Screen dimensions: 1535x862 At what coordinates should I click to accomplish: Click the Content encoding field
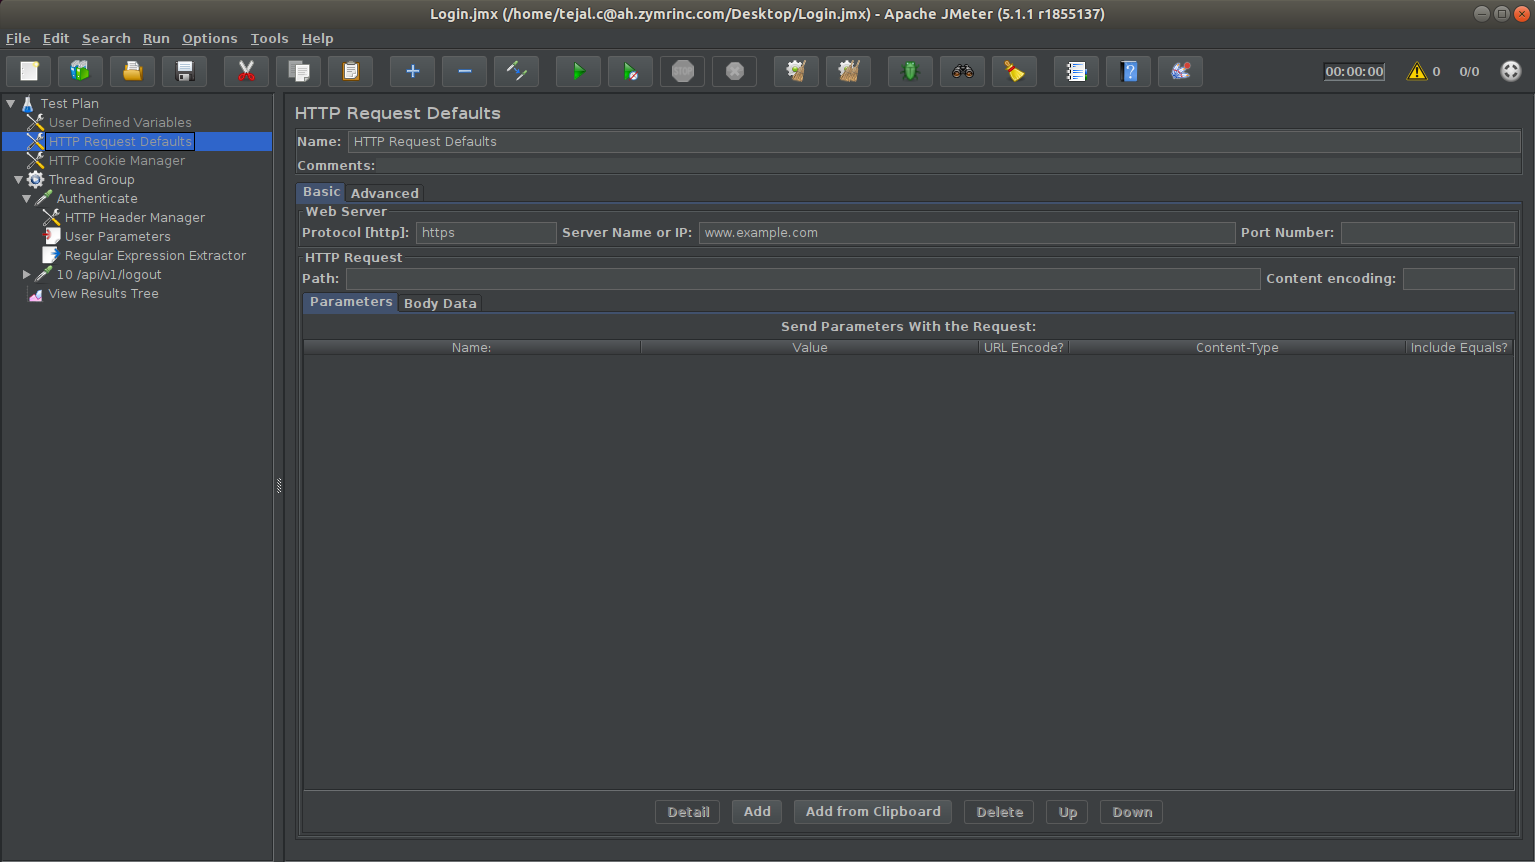(1459, 279)
